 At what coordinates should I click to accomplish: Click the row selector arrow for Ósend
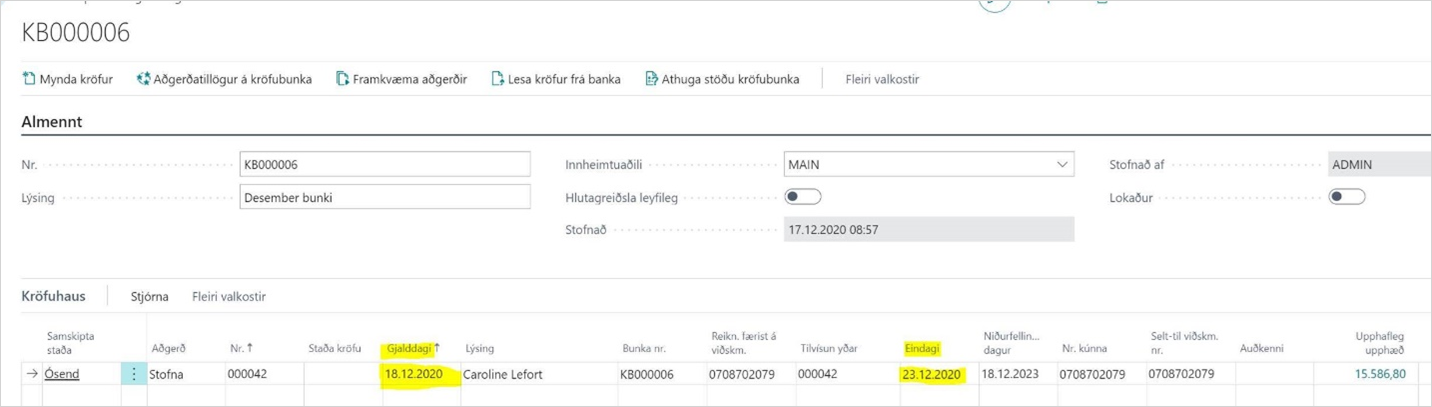click(32, 374)
